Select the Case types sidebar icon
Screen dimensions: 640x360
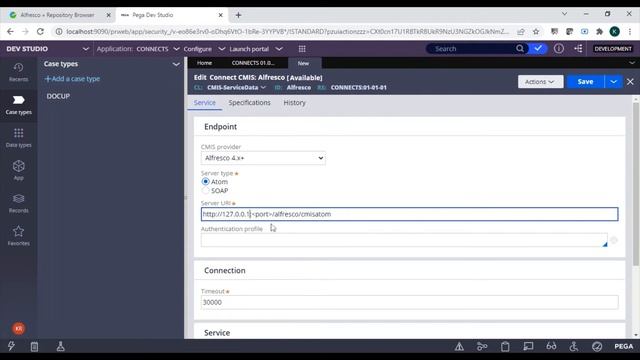pos(18,105)
